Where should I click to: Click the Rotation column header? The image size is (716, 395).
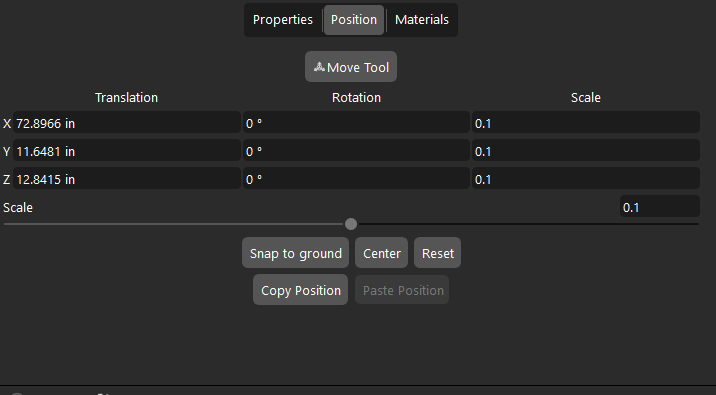point(356,97)
